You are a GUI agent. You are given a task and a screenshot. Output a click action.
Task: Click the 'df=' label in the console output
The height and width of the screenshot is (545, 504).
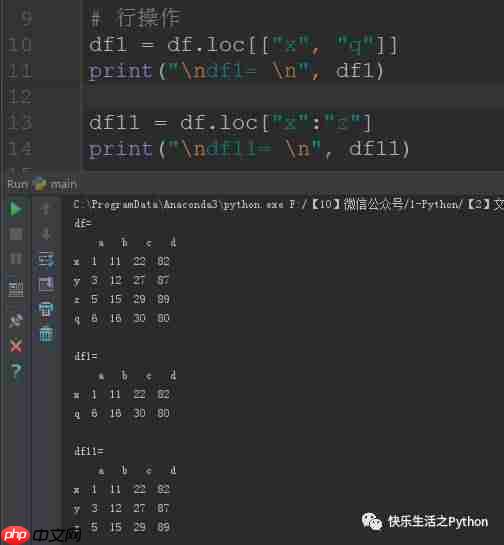pyautogui.click(x=83, y=223)
